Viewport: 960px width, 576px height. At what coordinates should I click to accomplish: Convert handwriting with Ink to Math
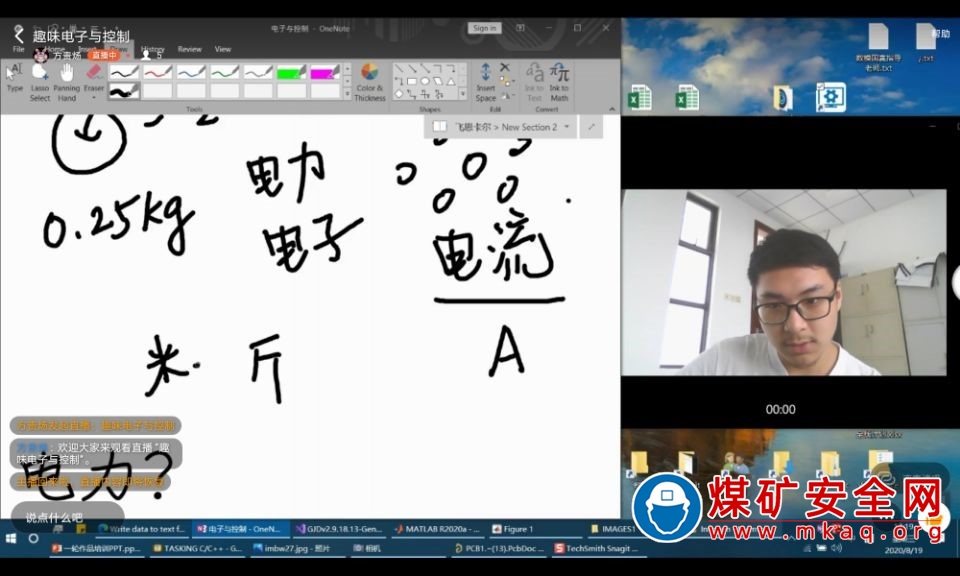tap(559, 81)
